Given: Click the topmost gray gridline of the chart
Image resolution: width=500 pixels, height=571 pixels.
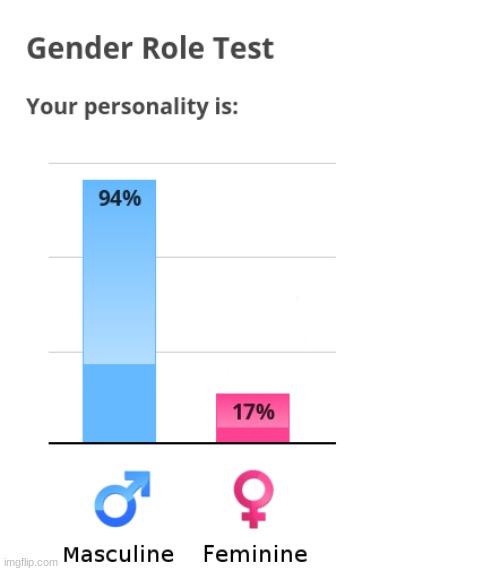Looking at the screenshot, I should pos(192,164).
